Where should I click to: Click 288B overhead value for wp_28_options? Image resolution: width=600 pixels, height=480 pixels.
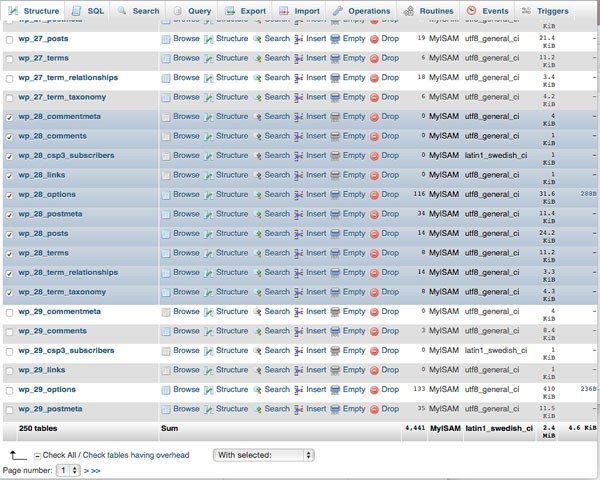[588, 194]
